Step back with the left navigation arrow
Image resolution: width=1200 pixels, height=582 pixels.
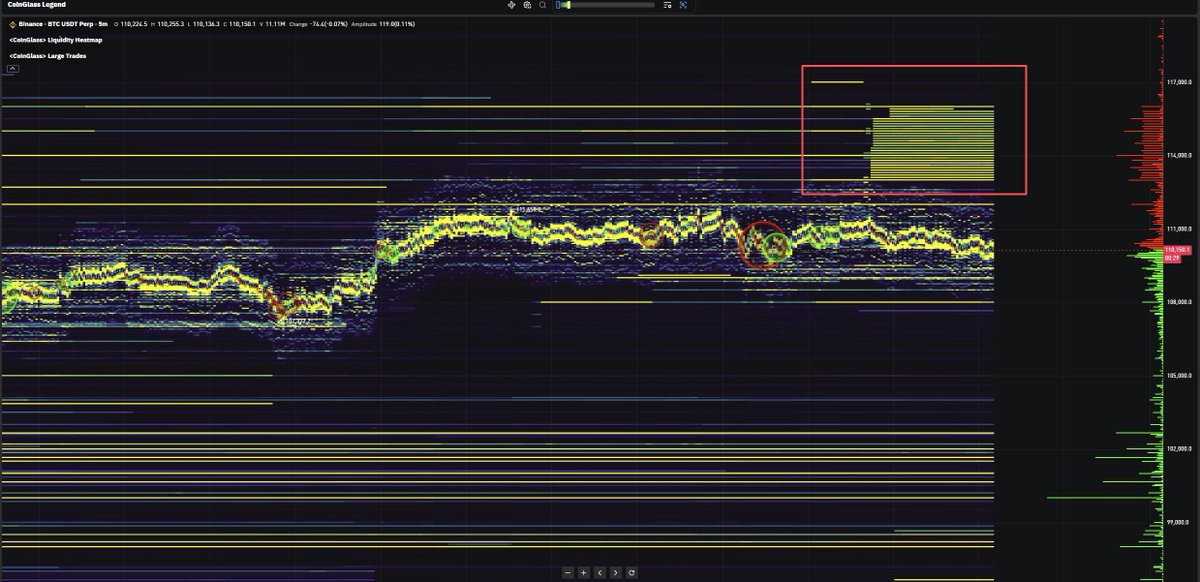tap(600, 572)
